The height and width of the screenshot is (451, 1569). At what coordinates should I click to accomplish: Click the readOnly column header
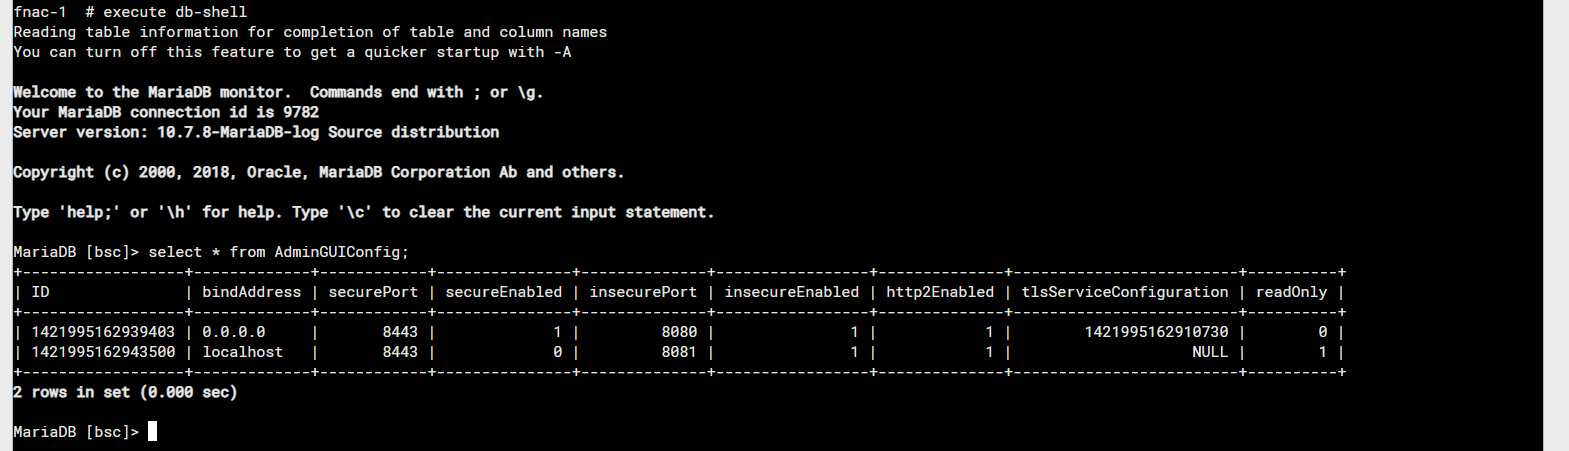(x=1291, y=292)
